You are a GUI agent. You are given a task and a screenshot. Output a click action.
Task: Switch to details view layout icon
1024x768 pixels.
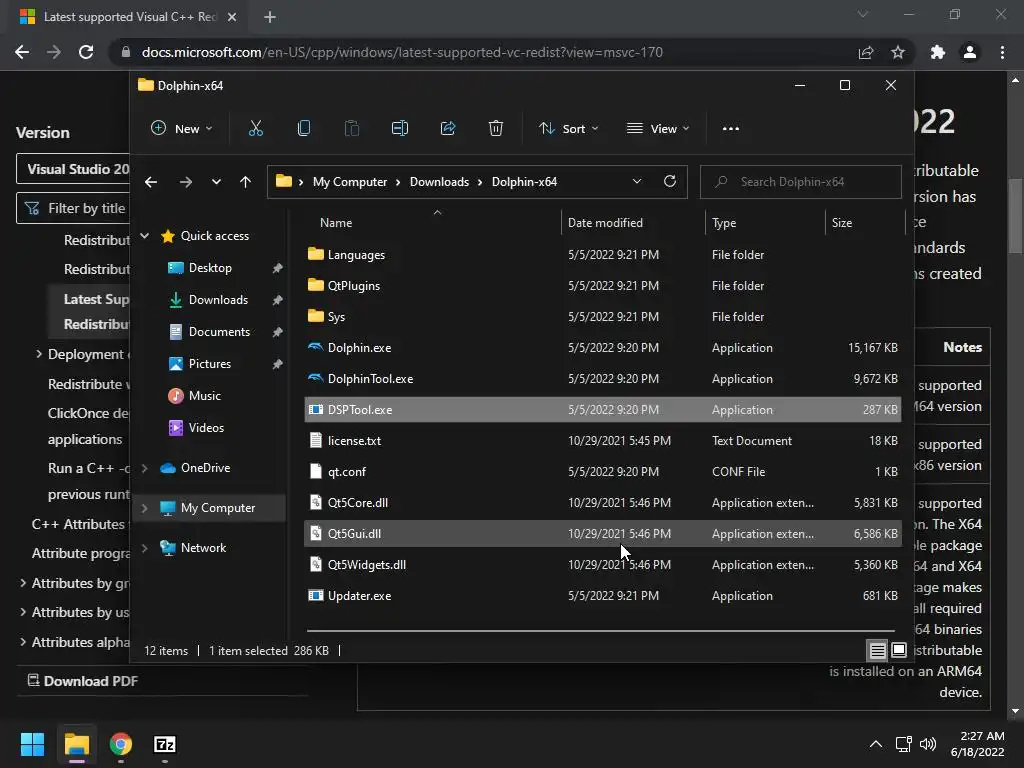pyautogui.click(x=877, y=650)
